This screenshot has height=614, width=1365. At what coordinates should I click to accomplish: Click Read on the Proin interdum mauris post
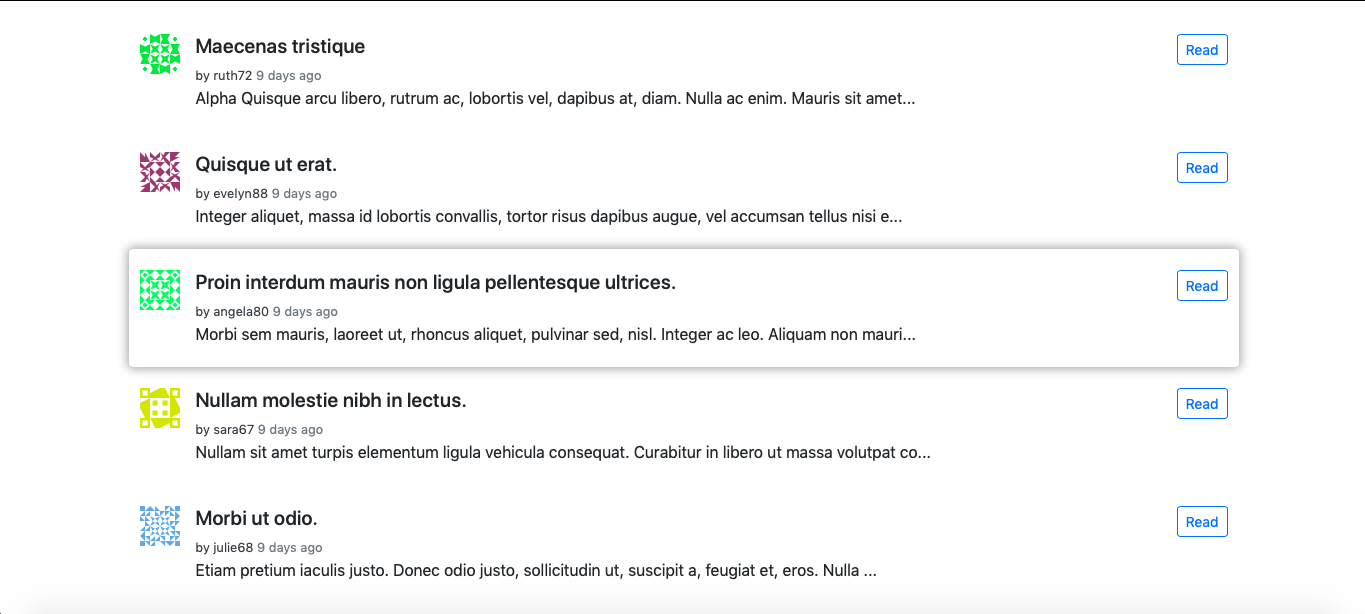pos(1202,286)
